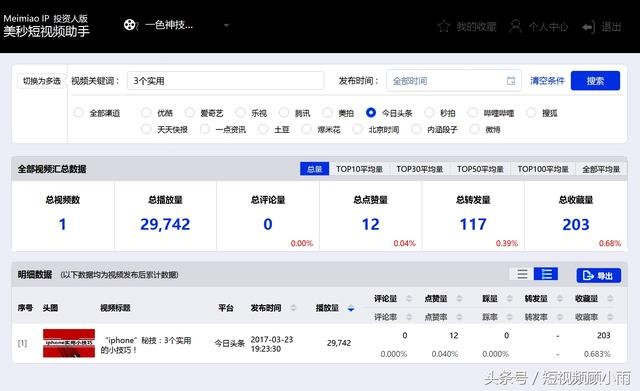Viewport: 640px width, 391px height.
Task: Select 哔哩哔哩 radio button
Action: coord(472,113)
